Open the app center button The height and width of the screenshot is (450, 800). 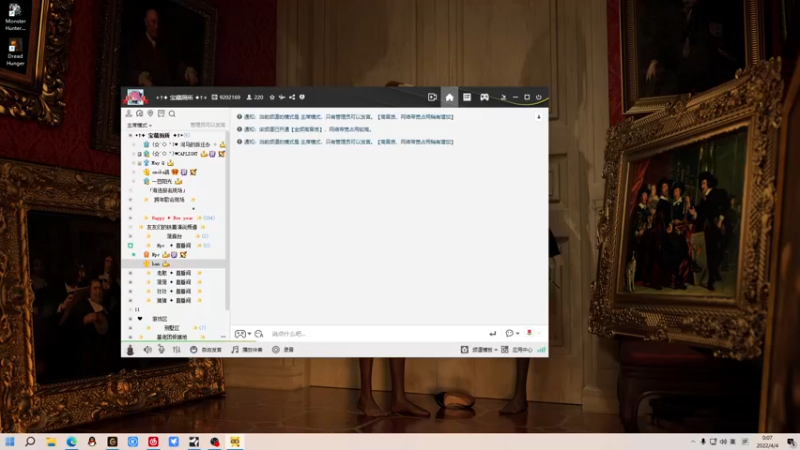(517, 349)
